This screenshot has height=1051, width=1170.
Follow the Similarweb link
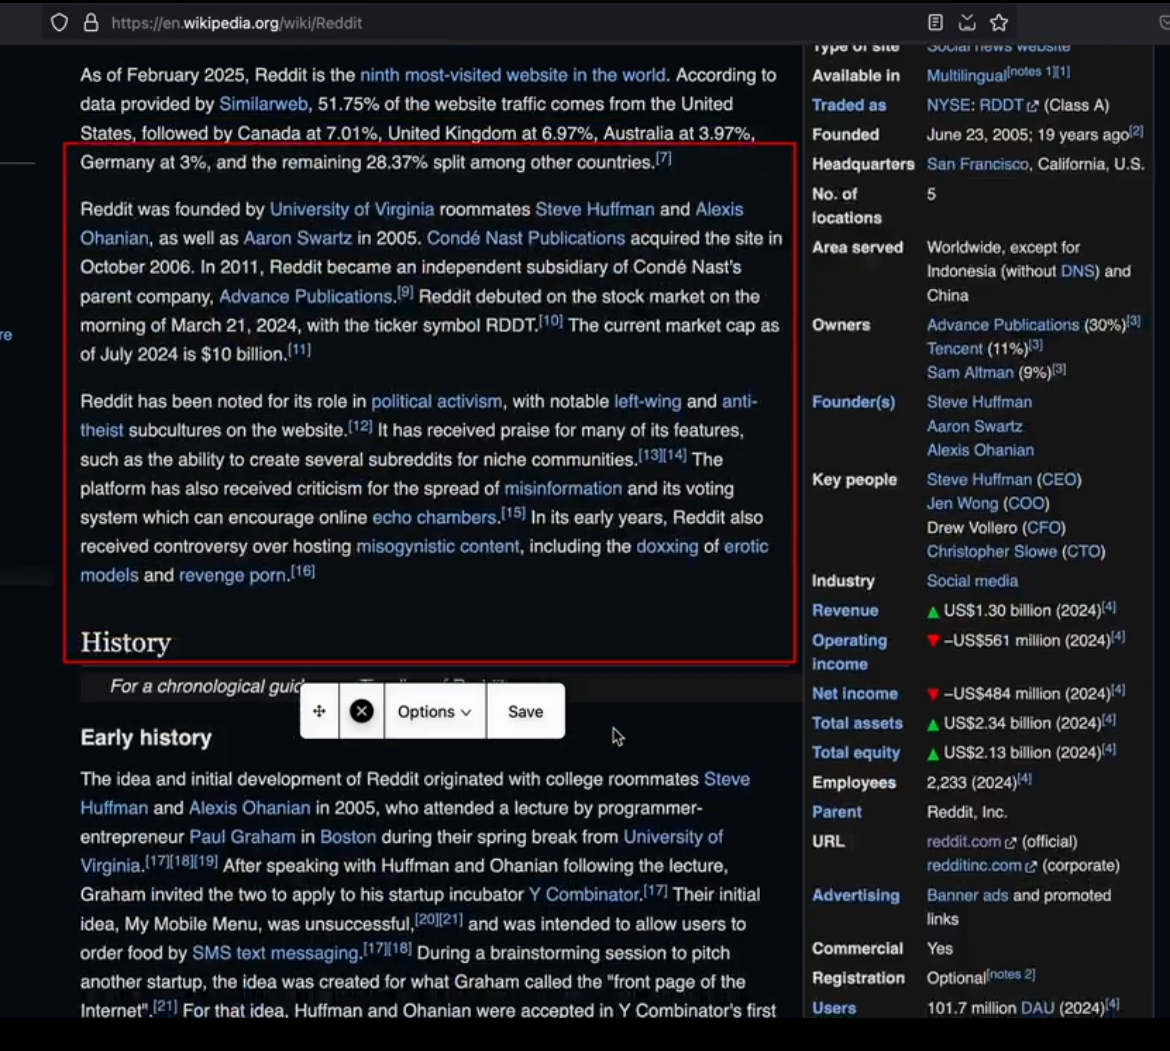pyautogui.click(x=263, y=104)
